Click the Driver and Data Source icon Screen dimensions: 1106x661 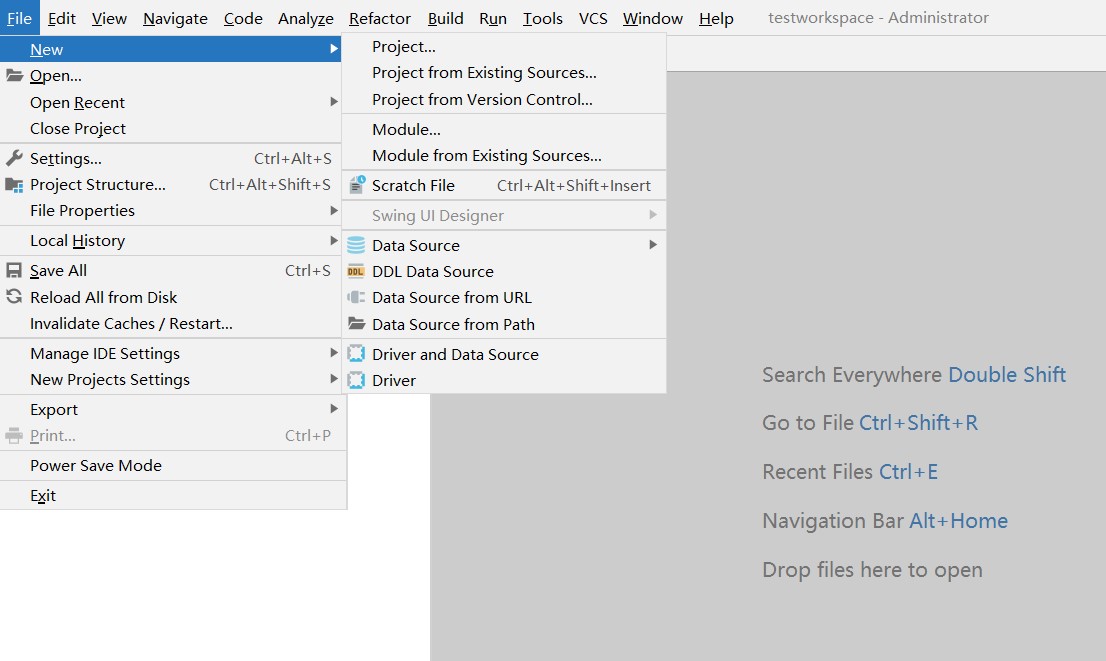pyautogui.click(x=356, y=354)
